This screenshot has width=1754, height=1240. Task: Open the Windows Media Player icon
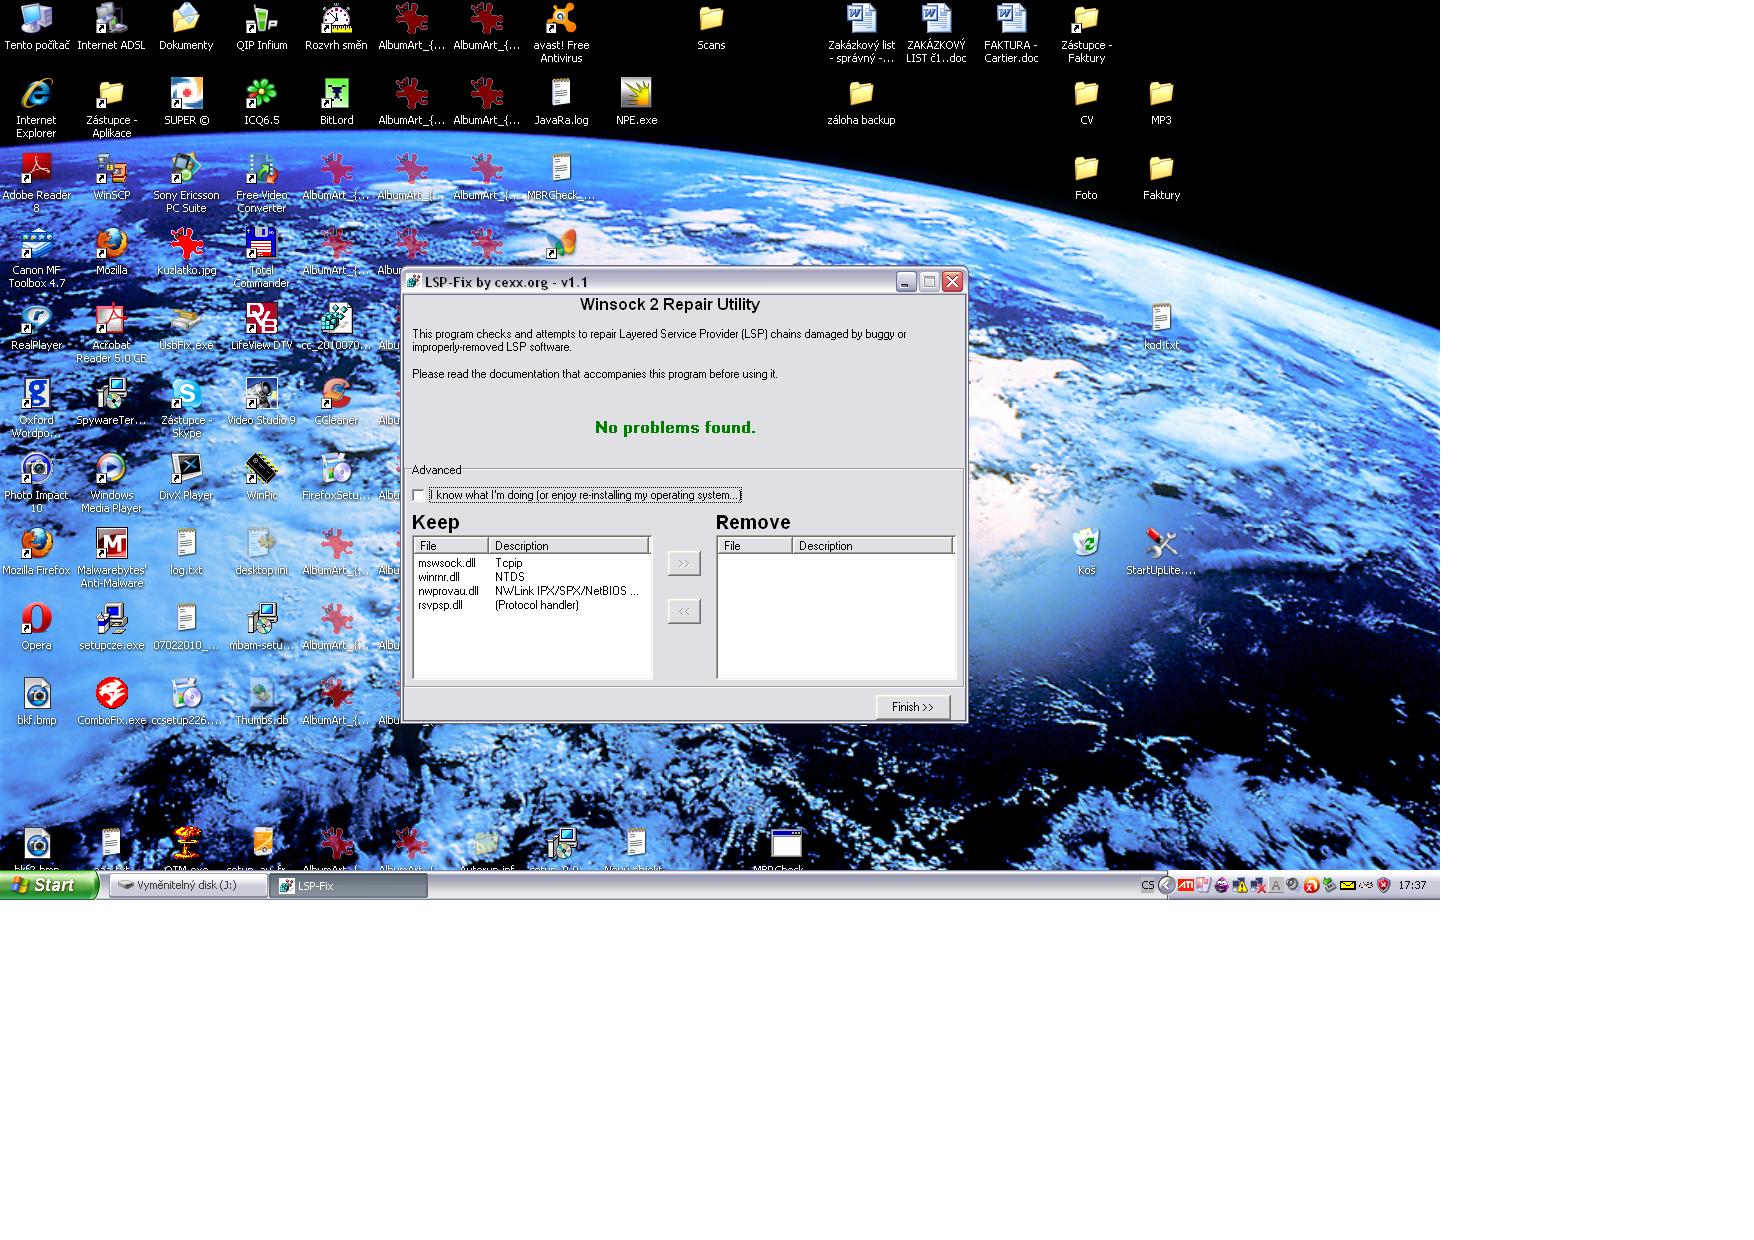tap(111, 469)
